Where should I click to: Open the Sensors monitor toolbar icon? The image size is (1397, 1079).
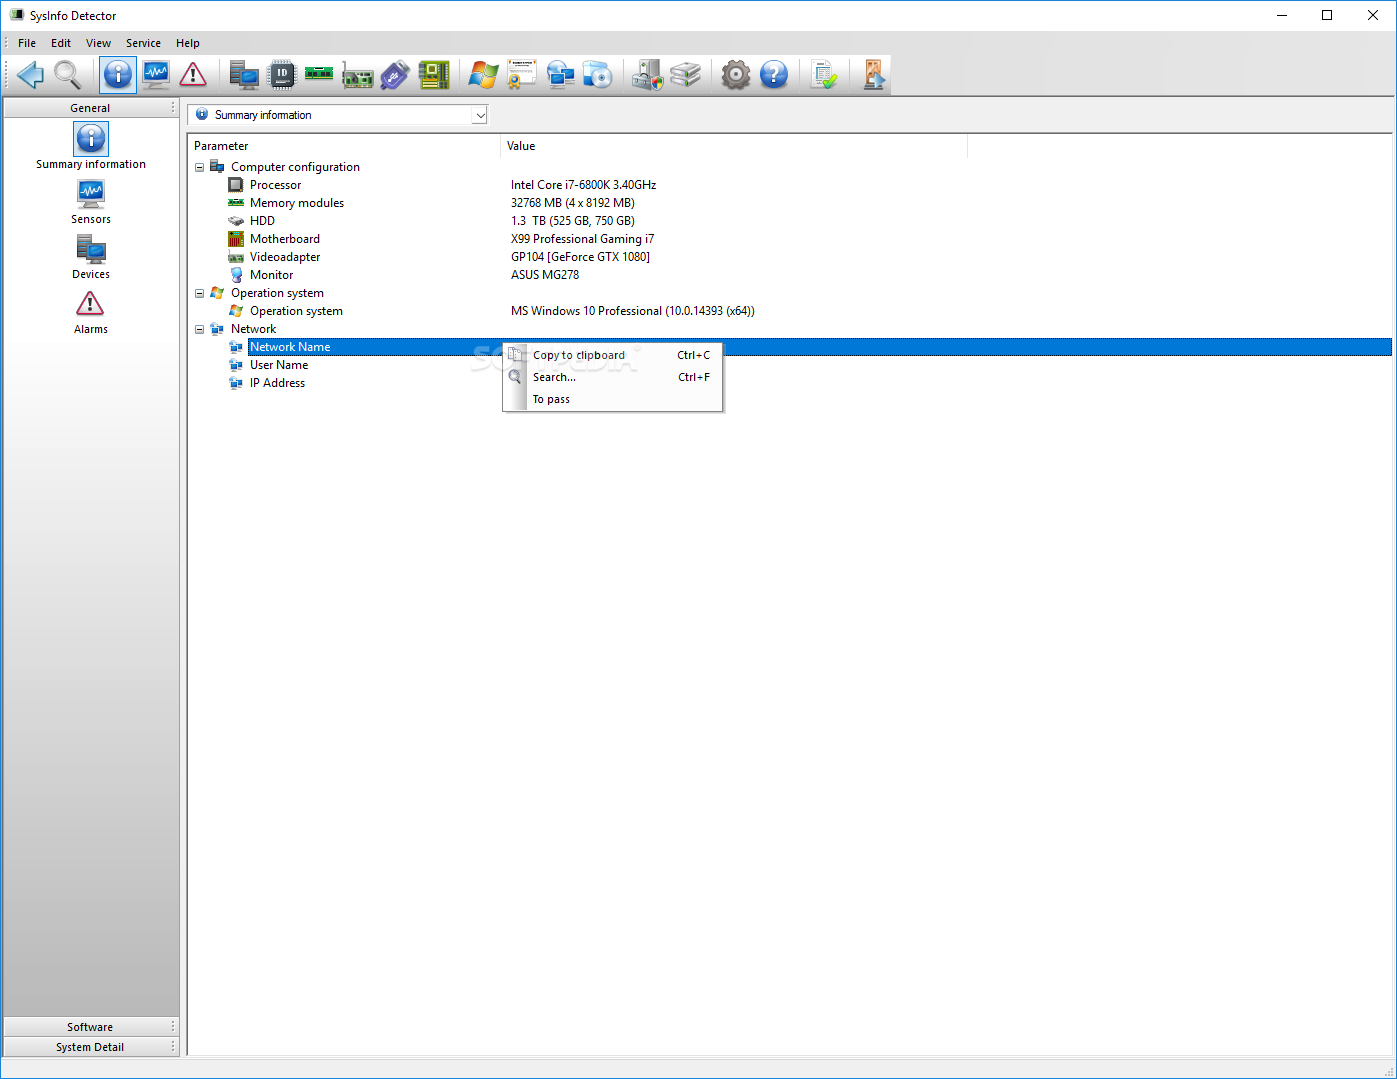pos(156,75)
